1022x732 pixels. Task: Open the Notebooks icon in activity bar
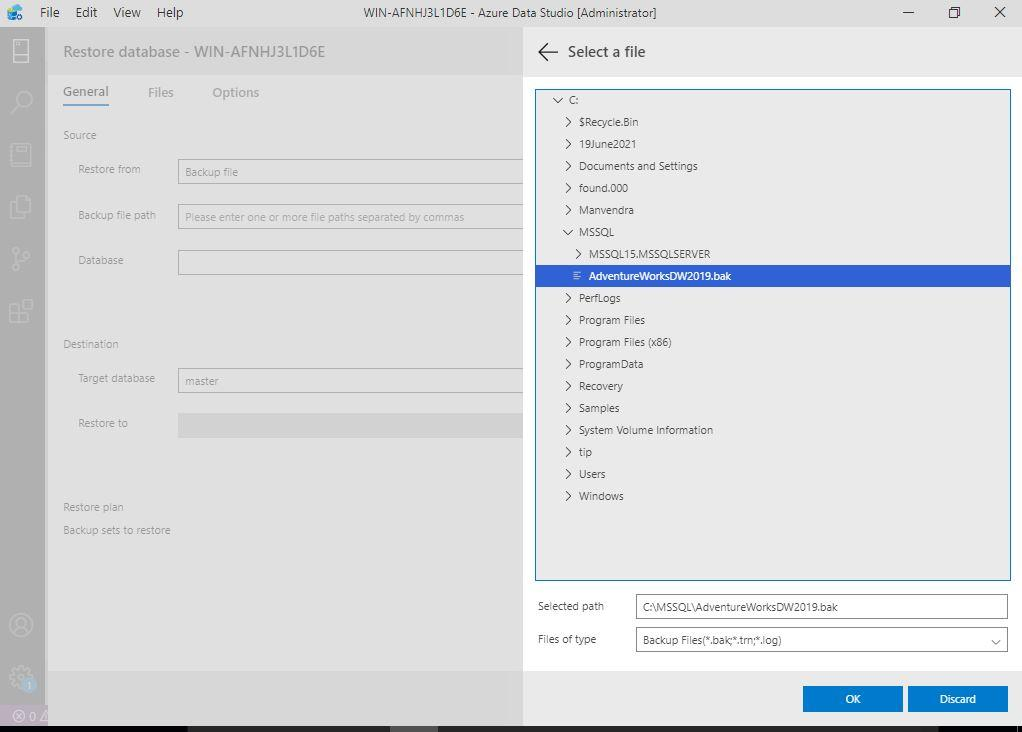[21, 154]
